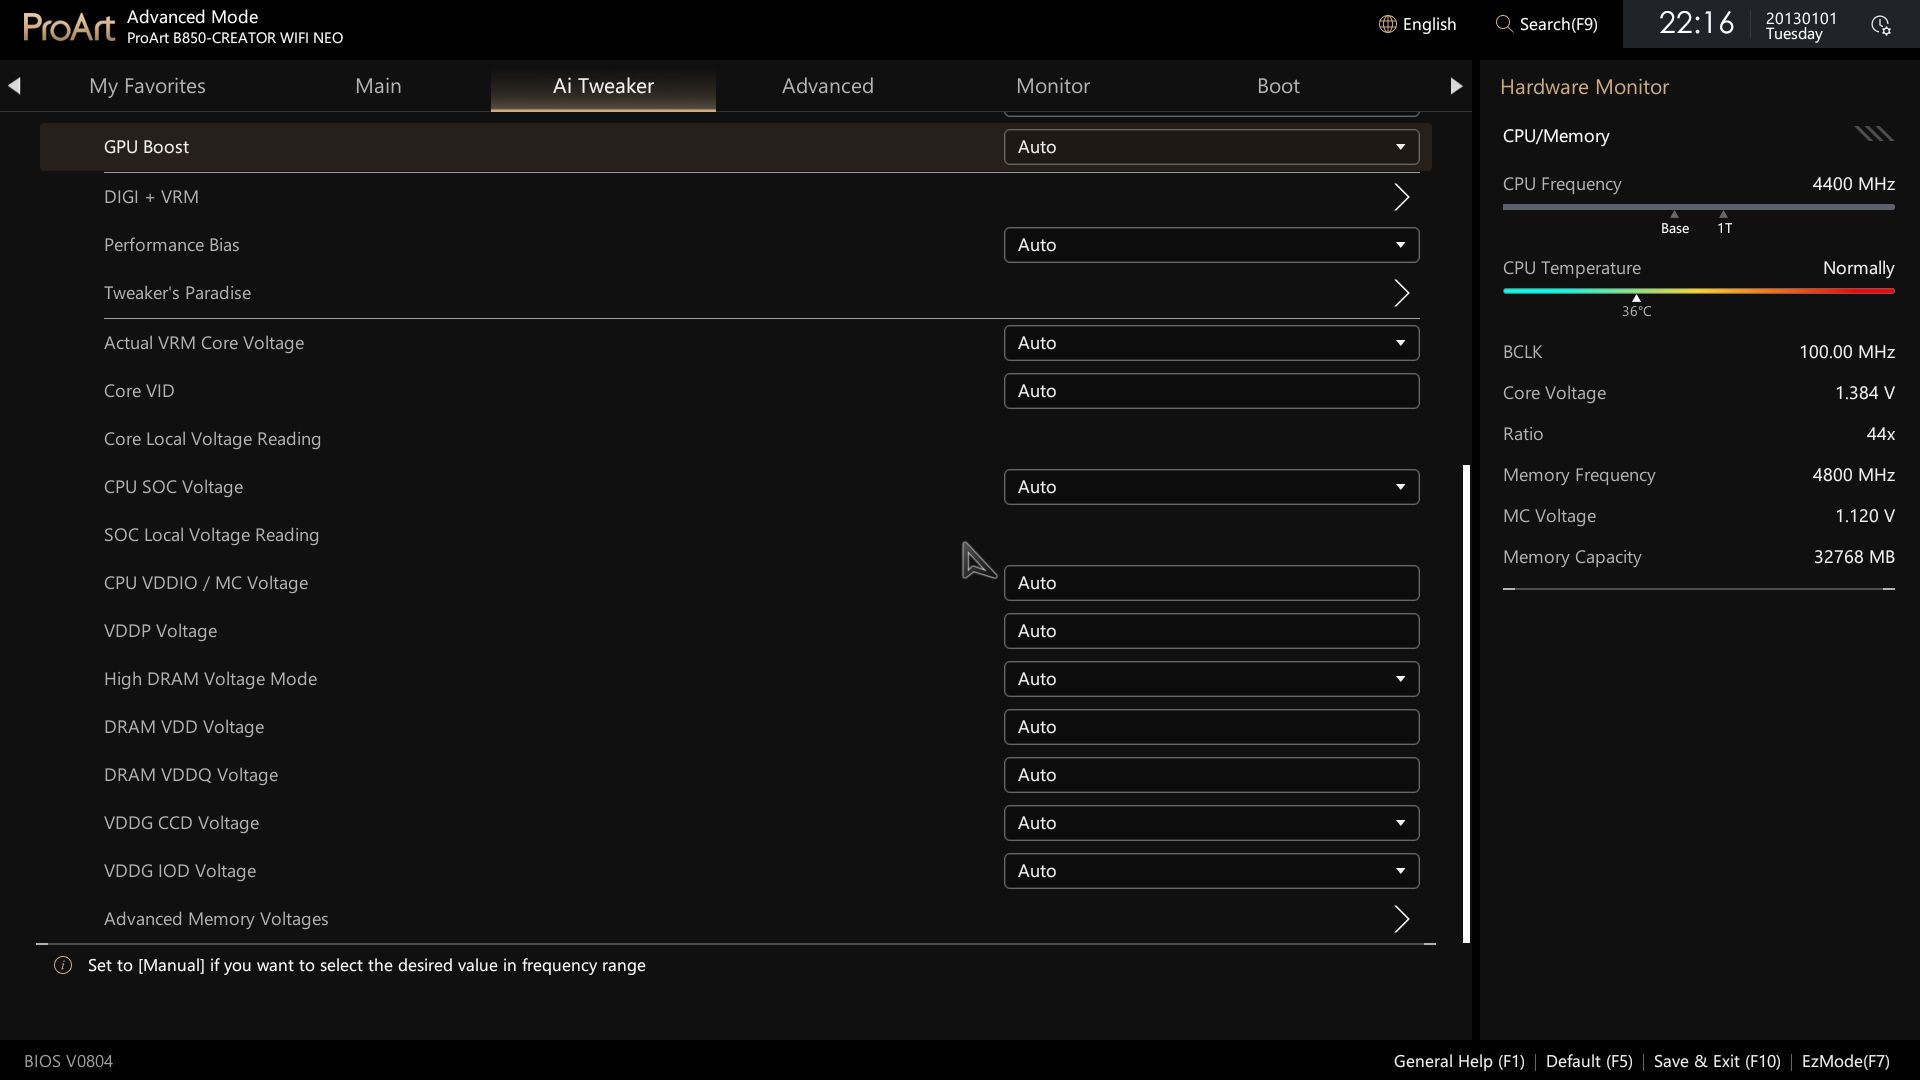1920x1080 pixels.
Task: Click Save & Exit (F10)
Action: tap(1717, 1061)
